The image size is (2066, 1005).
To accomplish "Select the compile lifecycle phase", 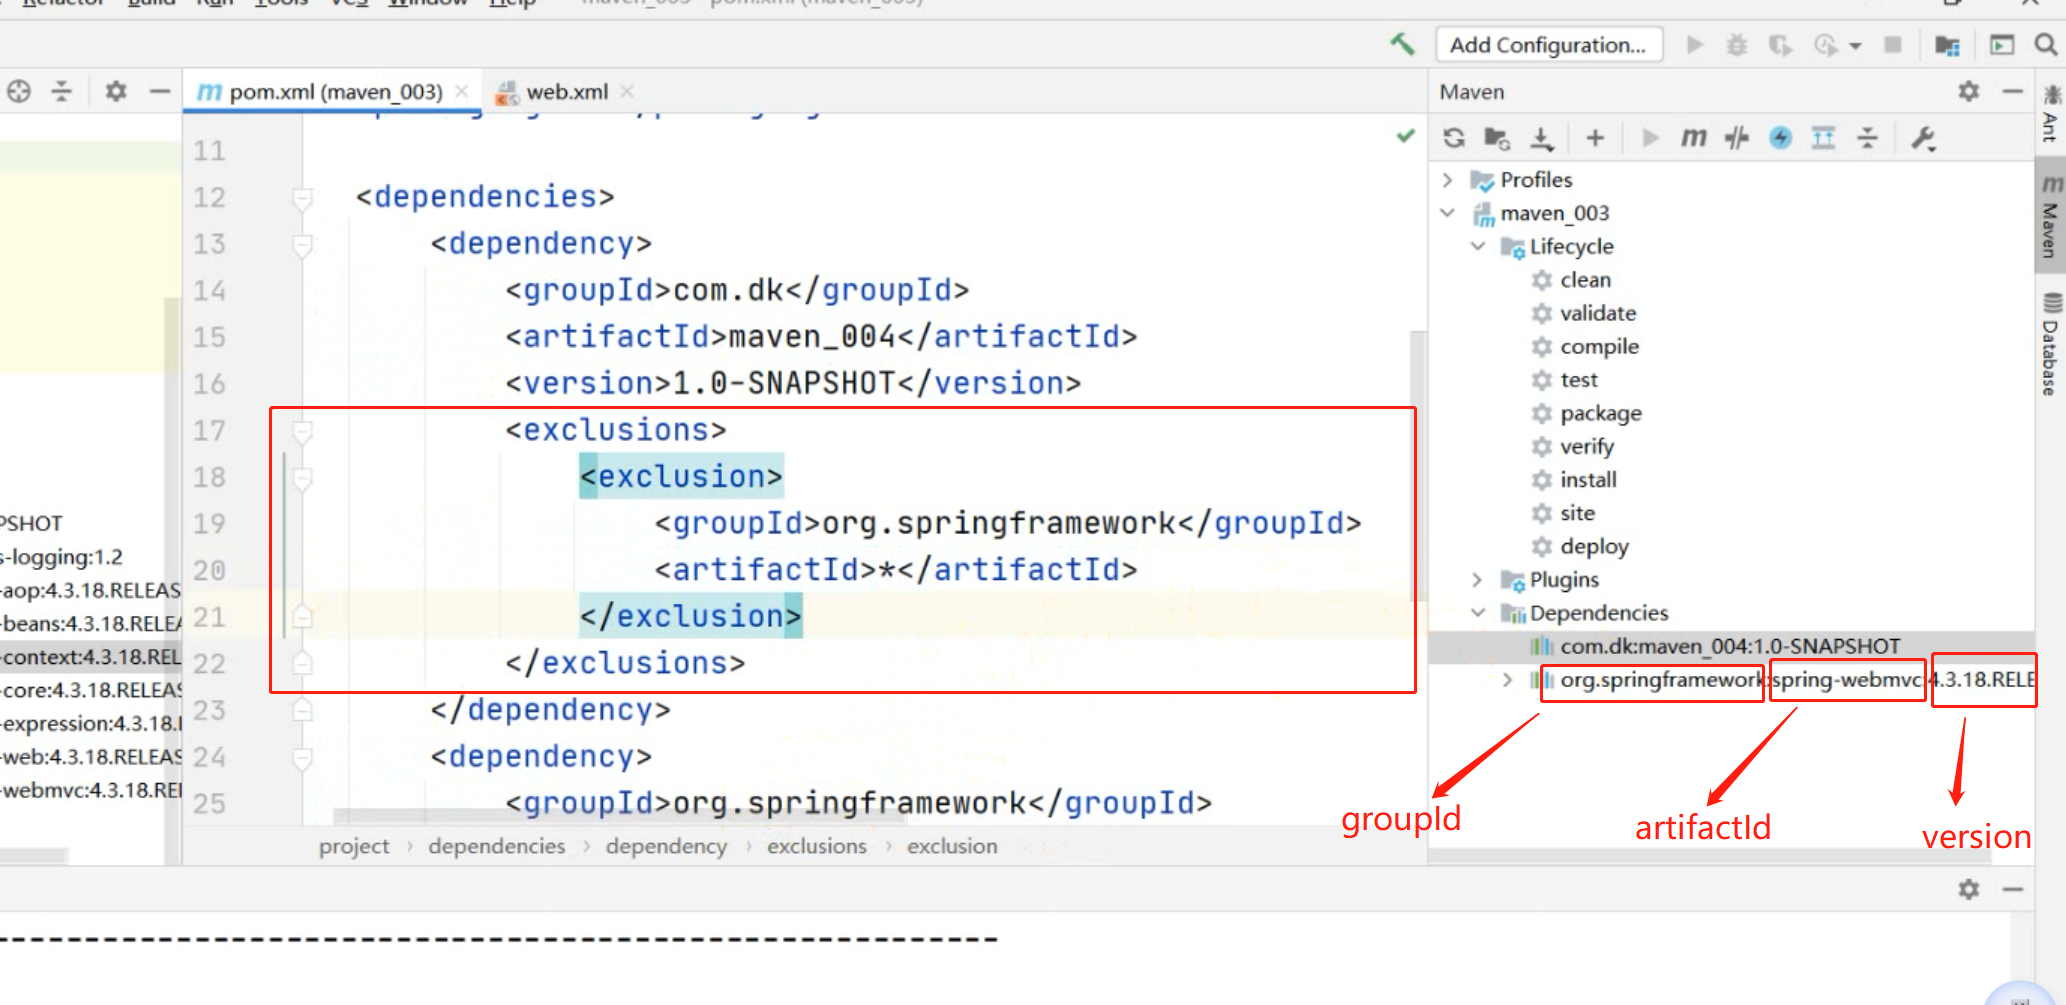I will click(x=1599, y=346).
